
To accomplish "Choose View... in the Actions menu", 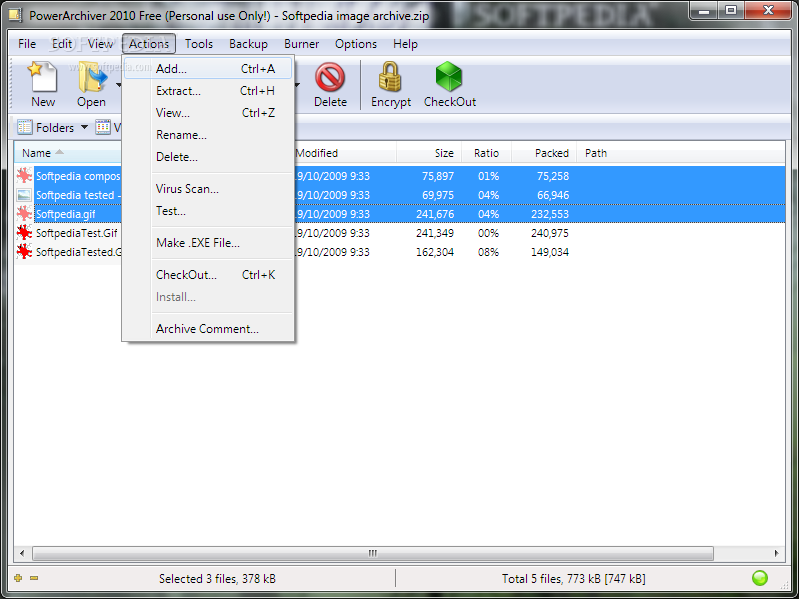I will pos(208,113).
